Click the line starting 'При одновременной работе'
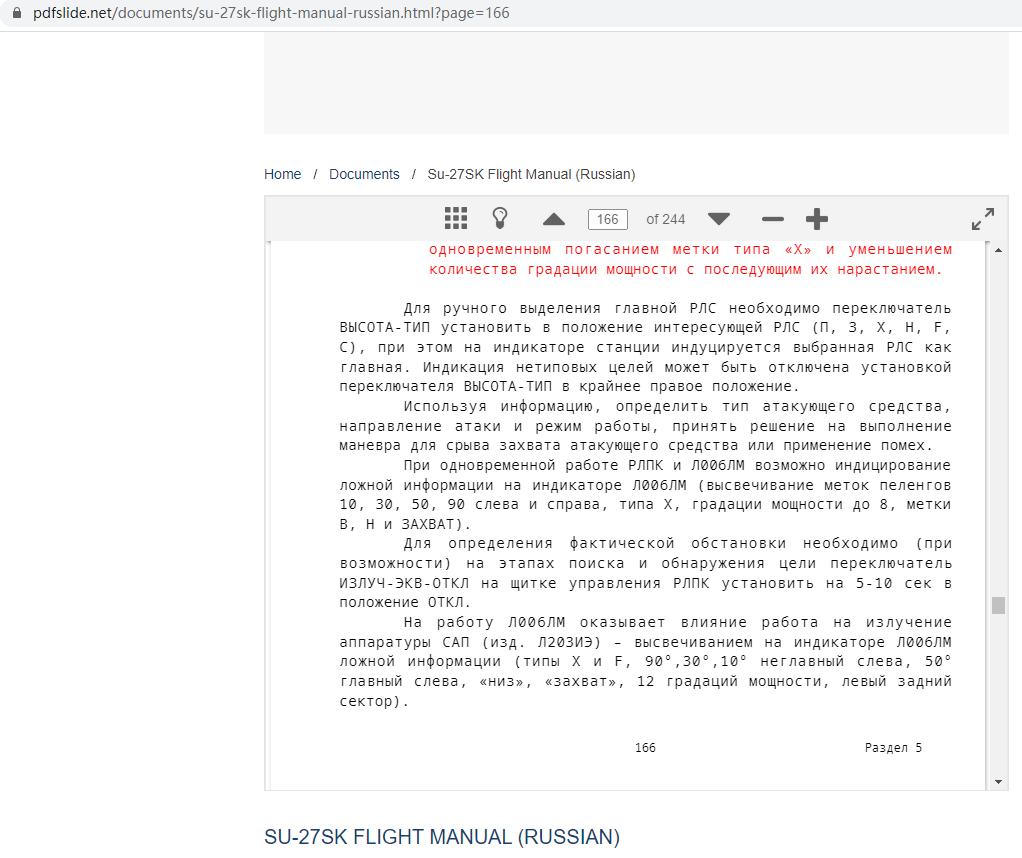This screenshot has height=858, width=1022. [x=677, y=465]
